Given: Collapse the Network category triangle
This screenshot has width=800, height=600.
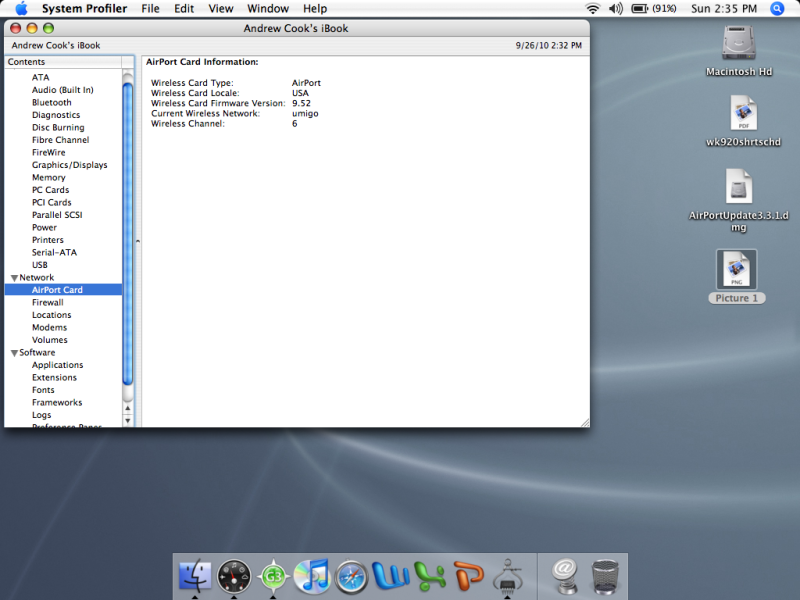Looking at the screenshot, I should click(14, 278).
